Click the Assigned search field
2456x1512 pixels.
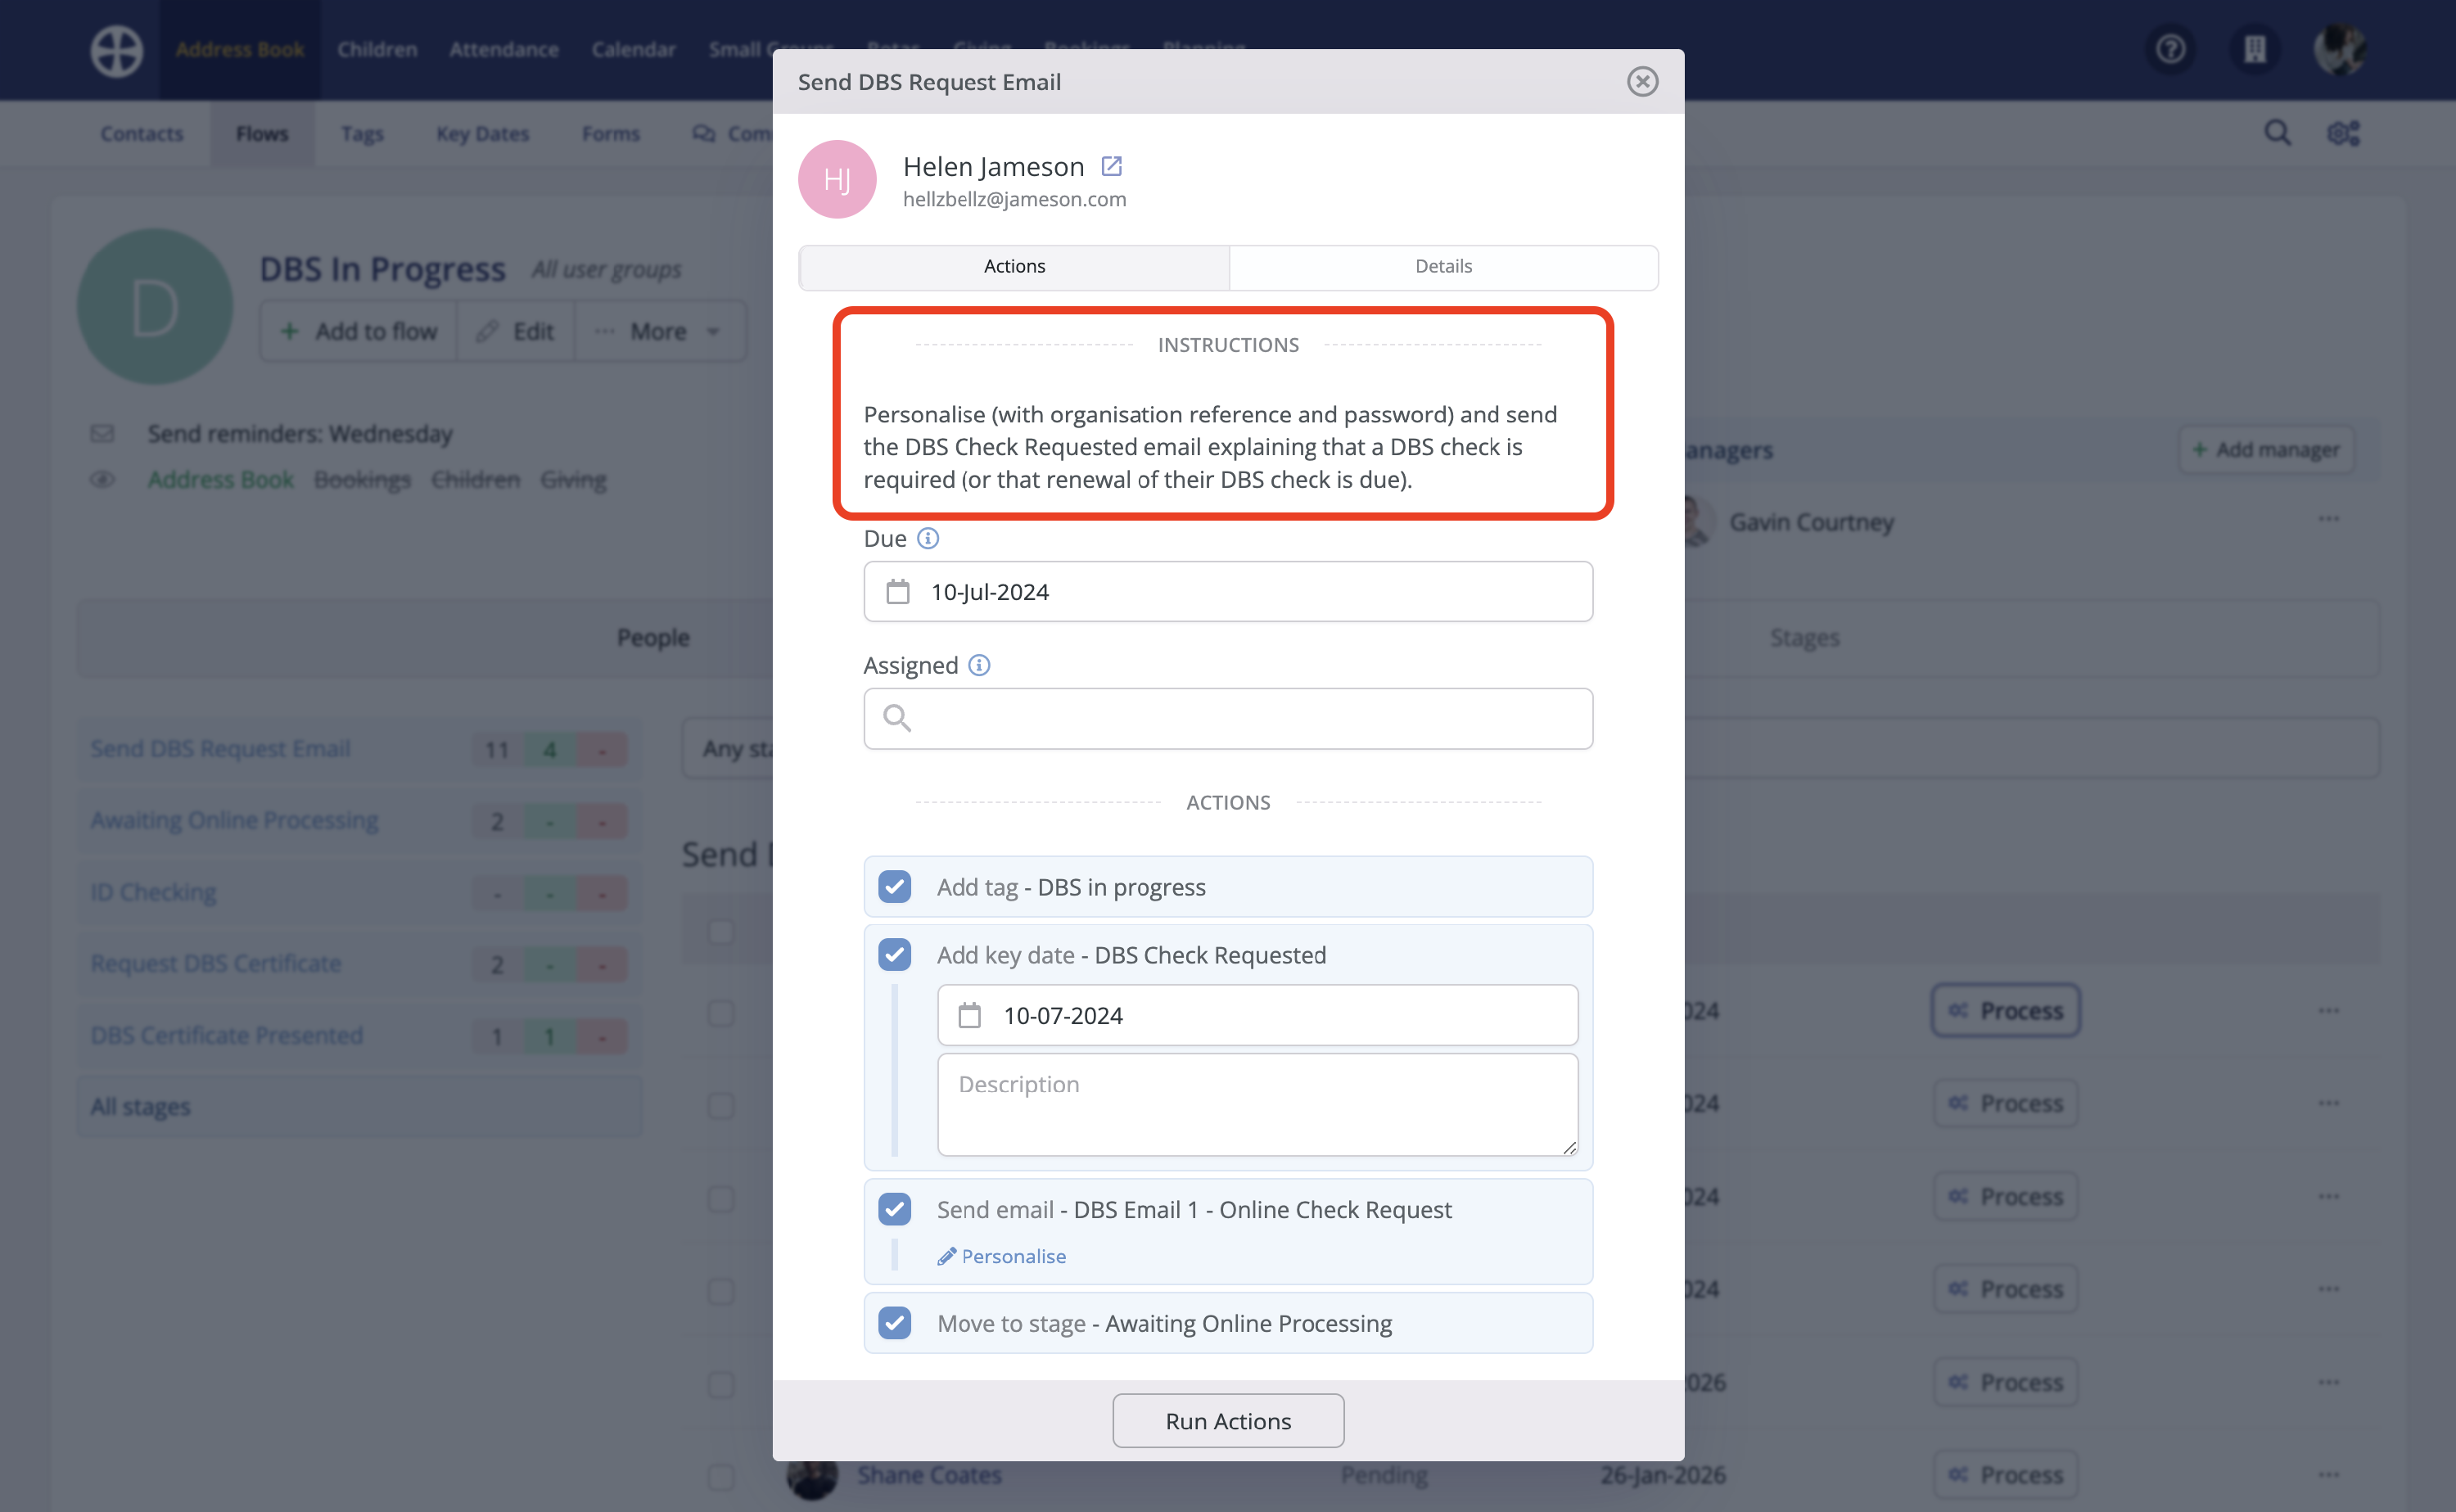coord(1228,718)
